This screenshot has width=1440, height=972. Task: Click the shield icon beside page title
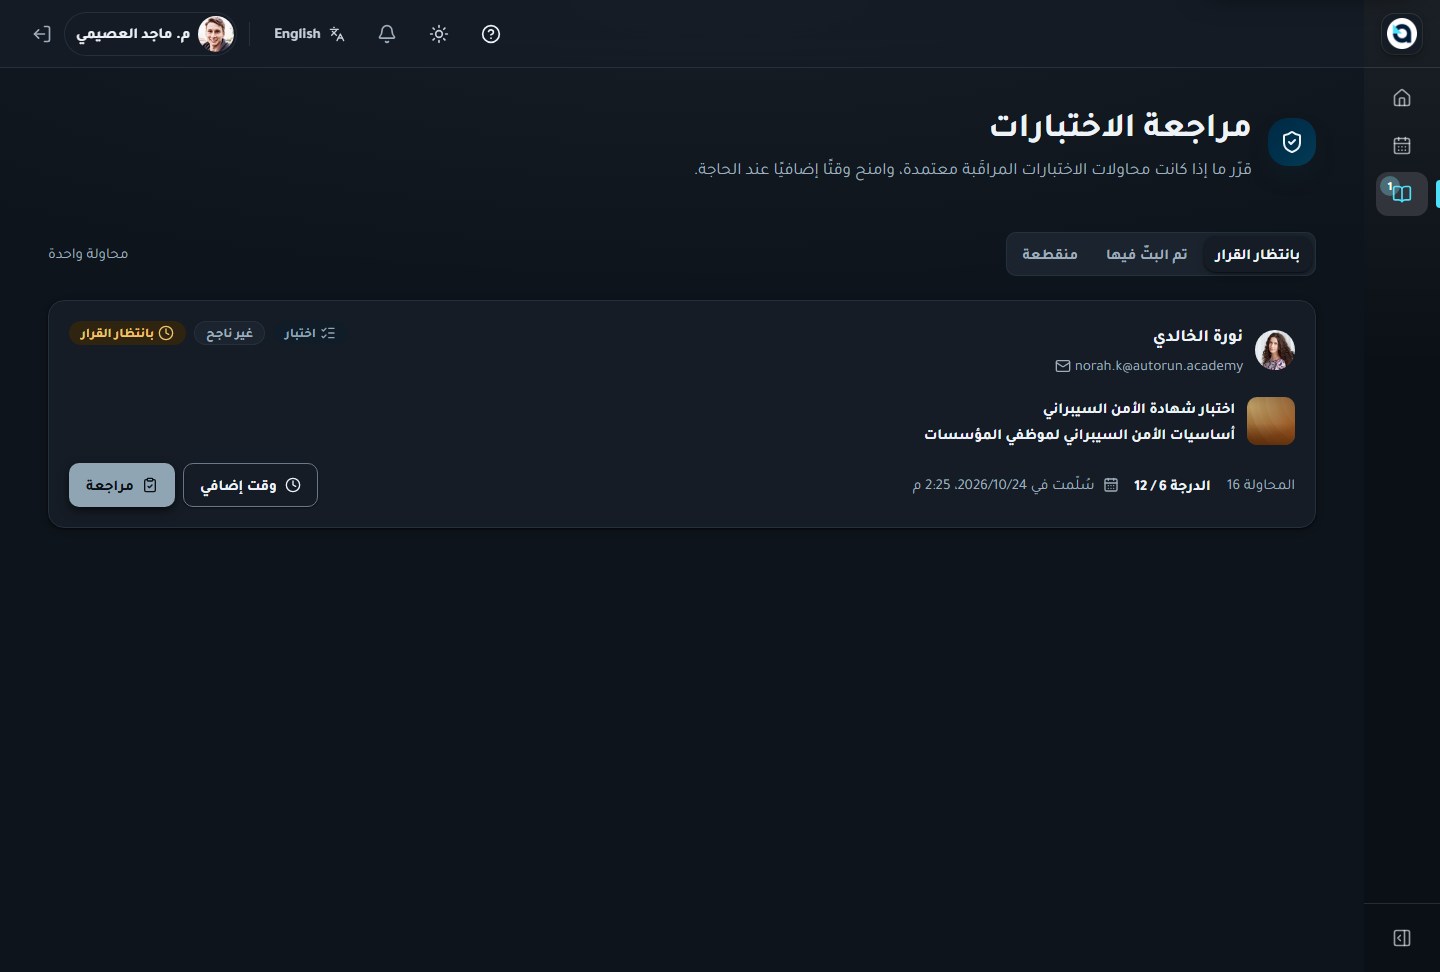click(x=1292, y=142)
